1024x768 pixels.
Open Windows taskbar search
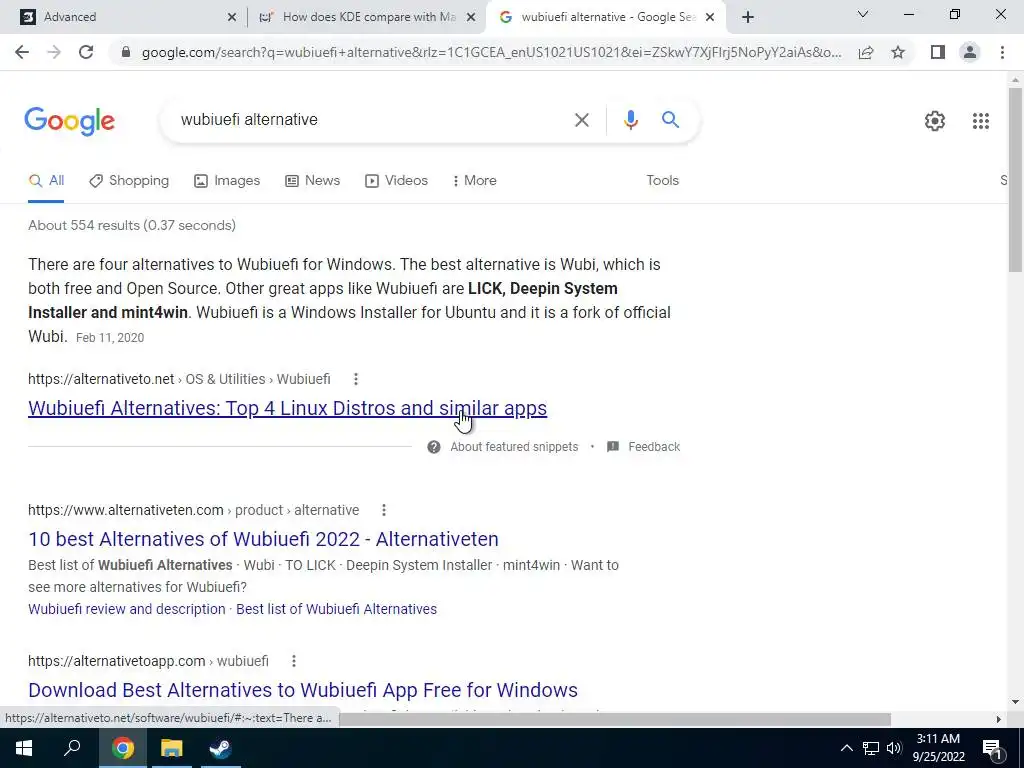click(x=72, y=748)
